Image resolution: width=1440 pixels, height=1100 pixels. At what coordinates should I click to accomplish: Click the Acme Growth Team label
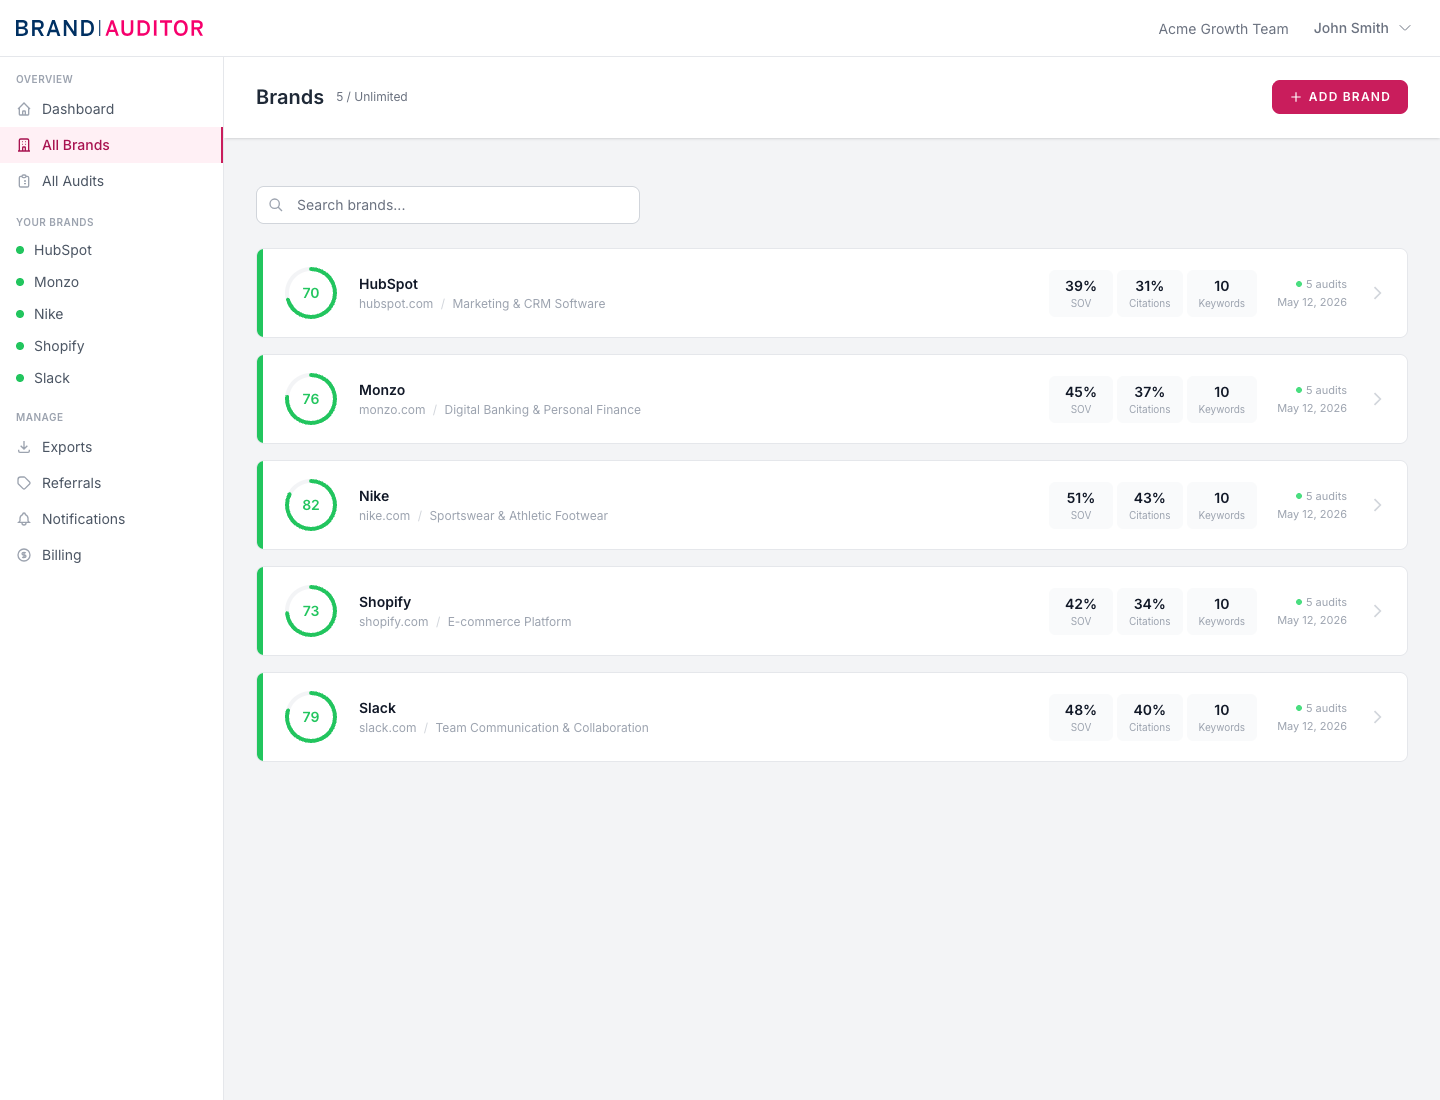click(1223, 29)
